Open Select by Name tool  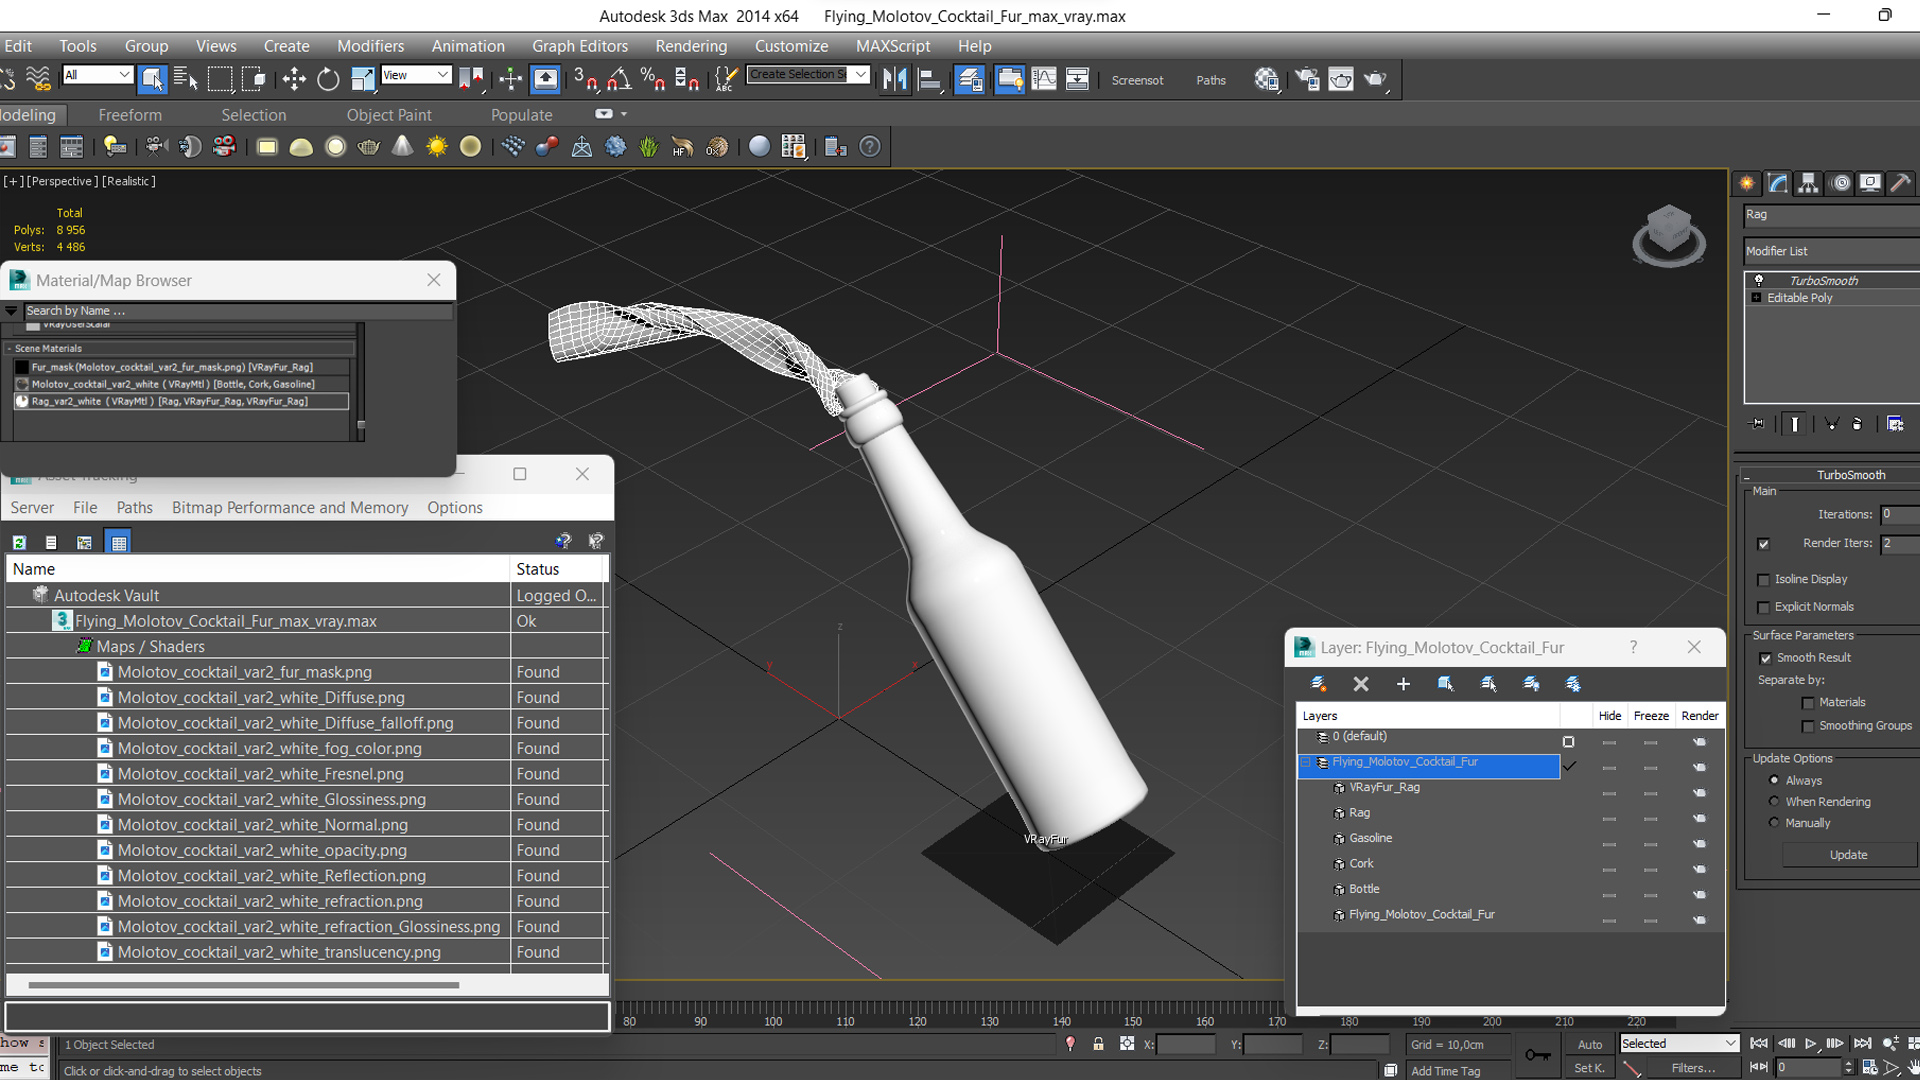click(x=186, y=79)
